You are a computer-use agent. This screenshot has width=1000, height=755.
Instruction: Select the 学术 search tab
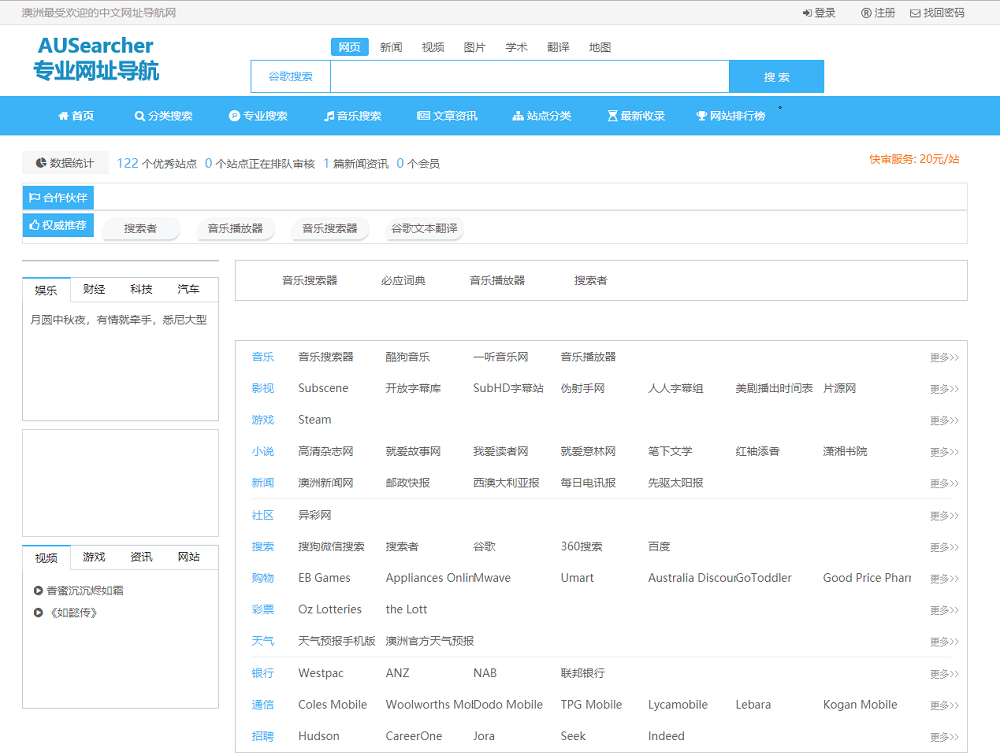(517, 47)
